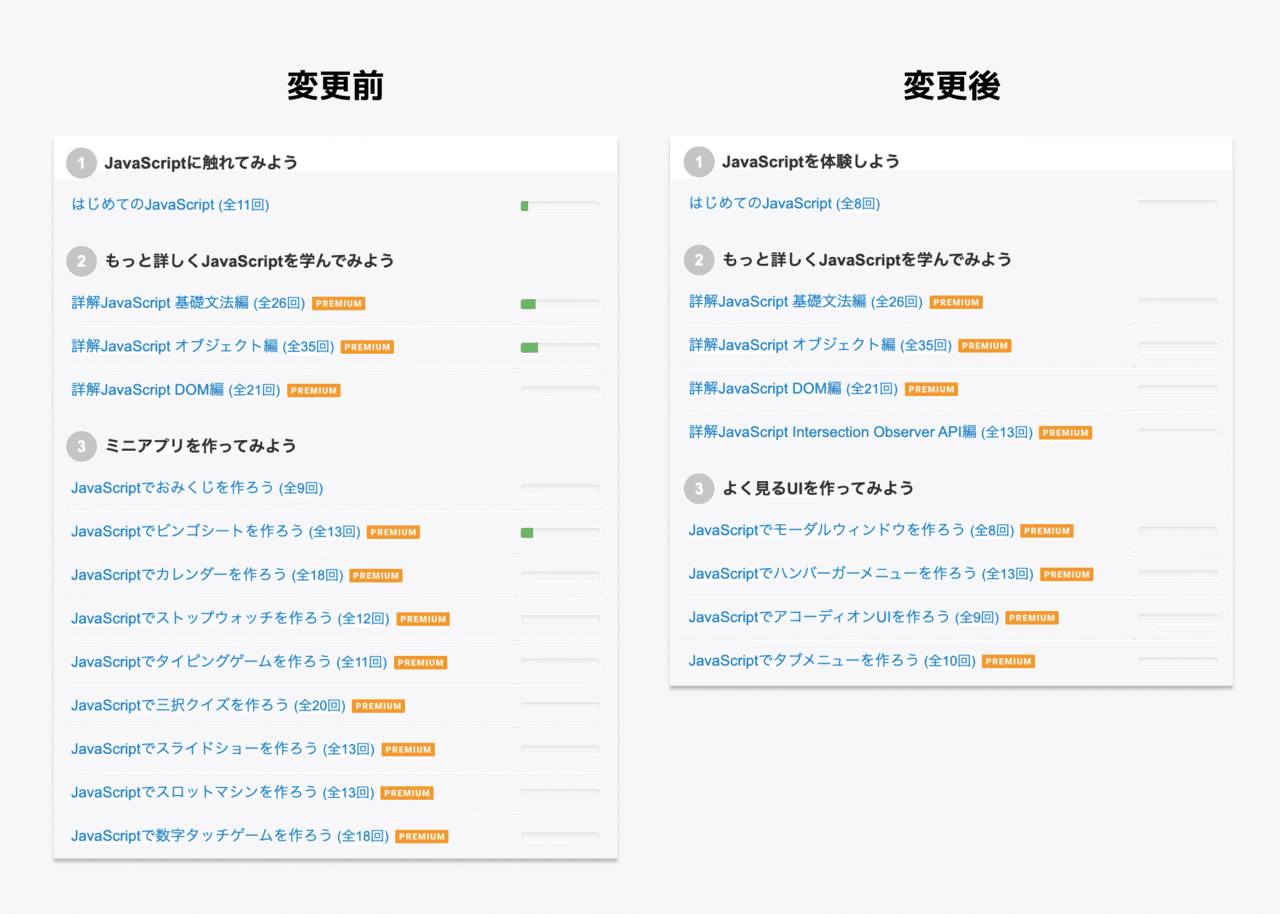1280x914 pixels.
Task: Click the PREMIUM badge on 変更後の詳解JavaScript DOM編
Action: [931, 389]
